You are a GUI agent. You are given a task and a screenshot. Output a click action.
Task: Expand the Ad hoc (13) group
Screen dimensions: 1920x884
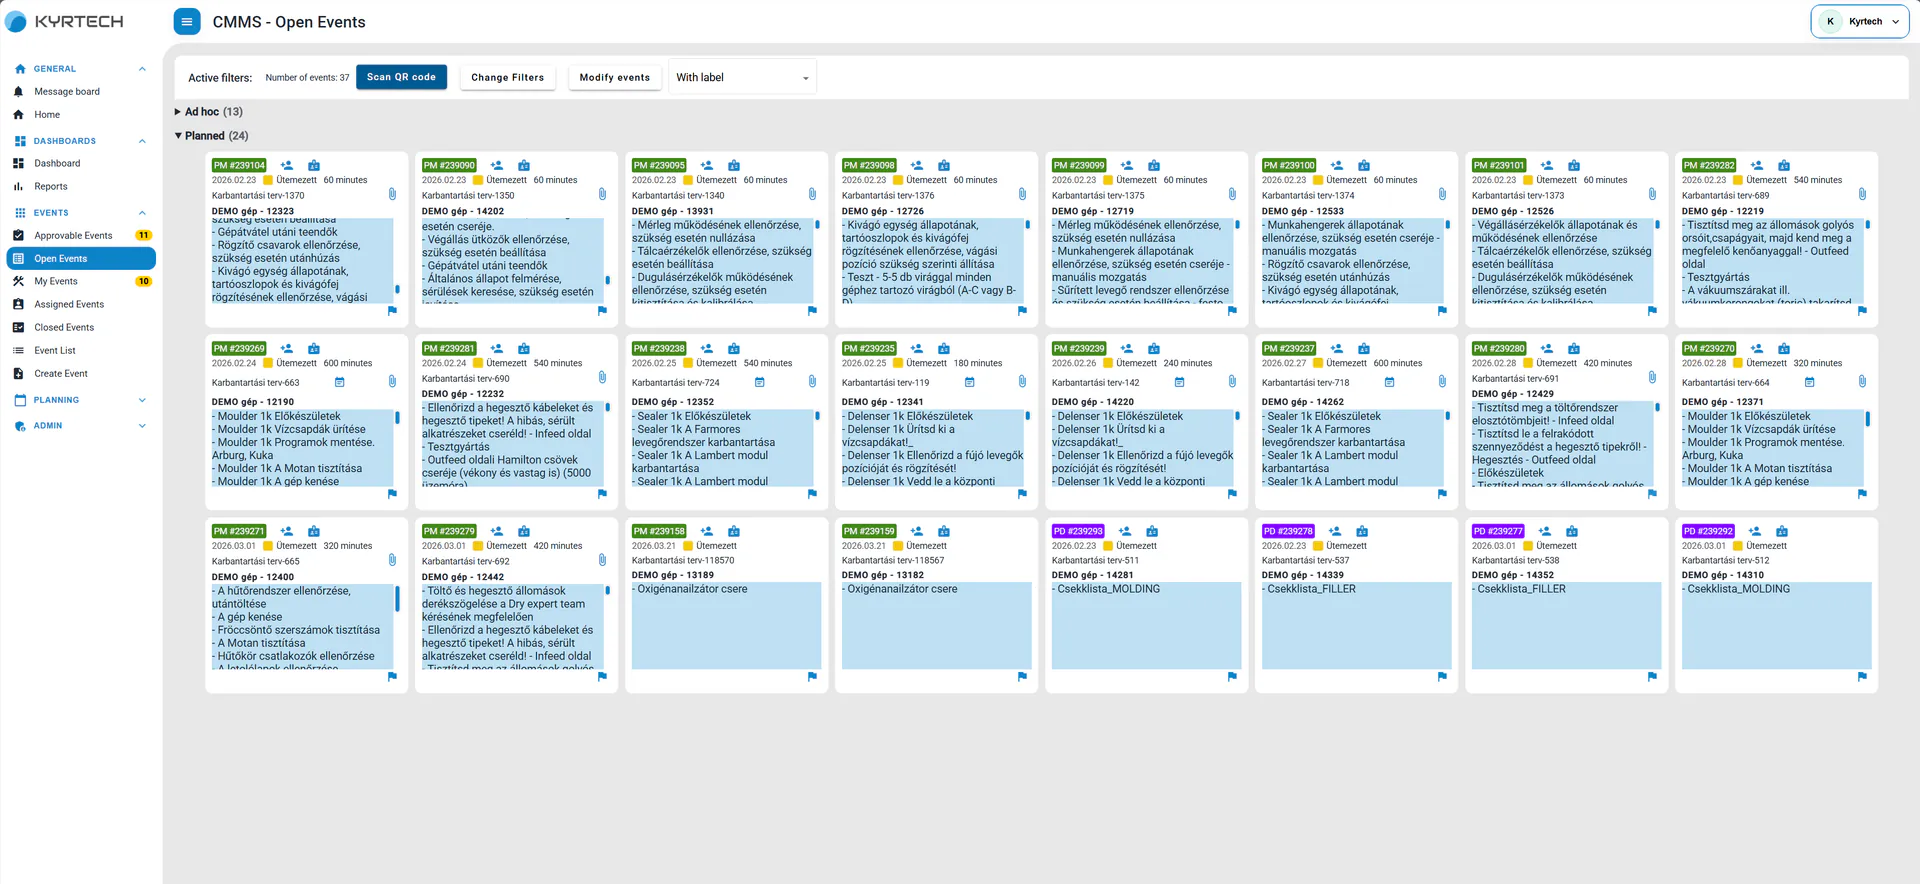pyautogui.click(x=208, y=112)
